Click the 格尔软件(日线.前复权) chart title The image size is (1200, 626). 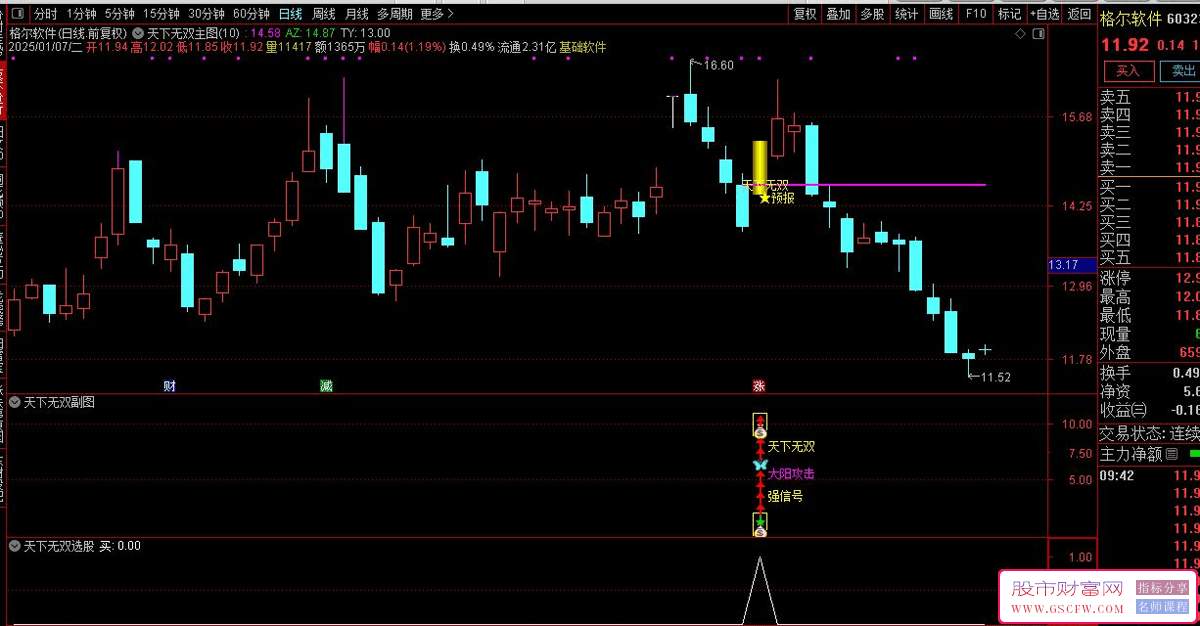69,33
